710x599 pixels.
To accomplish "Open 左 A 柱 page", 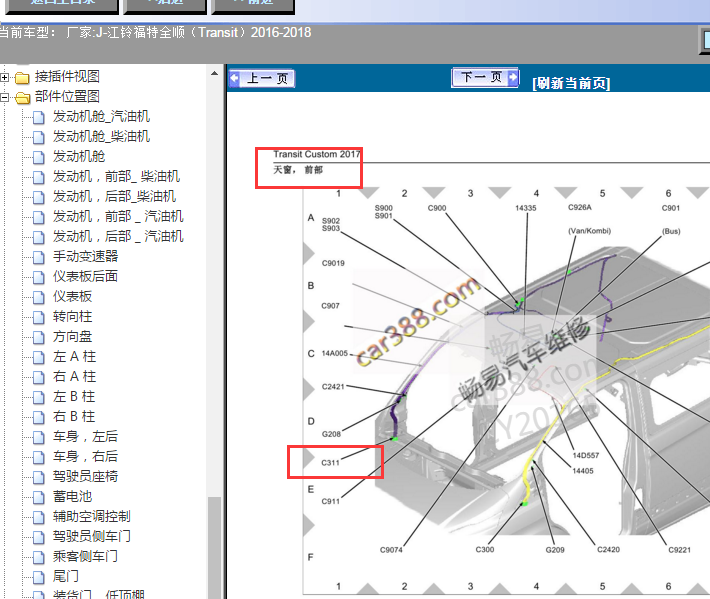I will pos(74,356).
